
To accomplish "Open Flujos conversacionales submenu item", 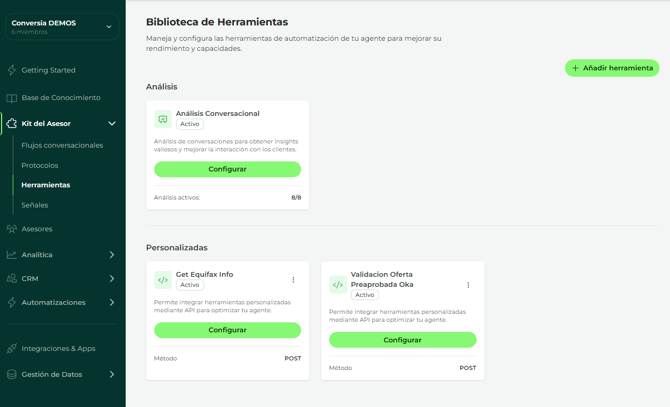I will pyautogui.click(x=62, y=145).
